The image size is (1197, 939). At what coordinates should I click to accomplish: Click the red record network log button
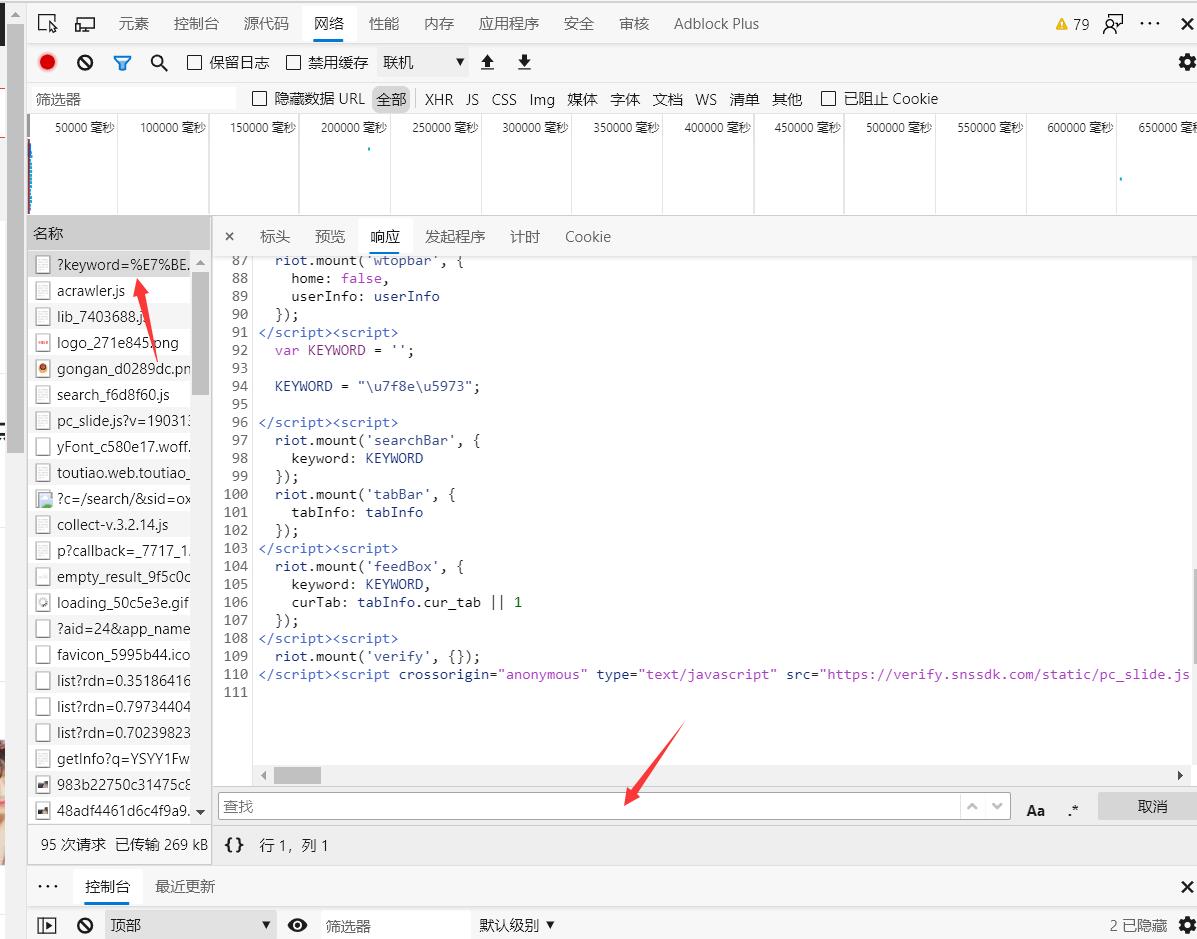pyautogui.click(x=47, y=62)
